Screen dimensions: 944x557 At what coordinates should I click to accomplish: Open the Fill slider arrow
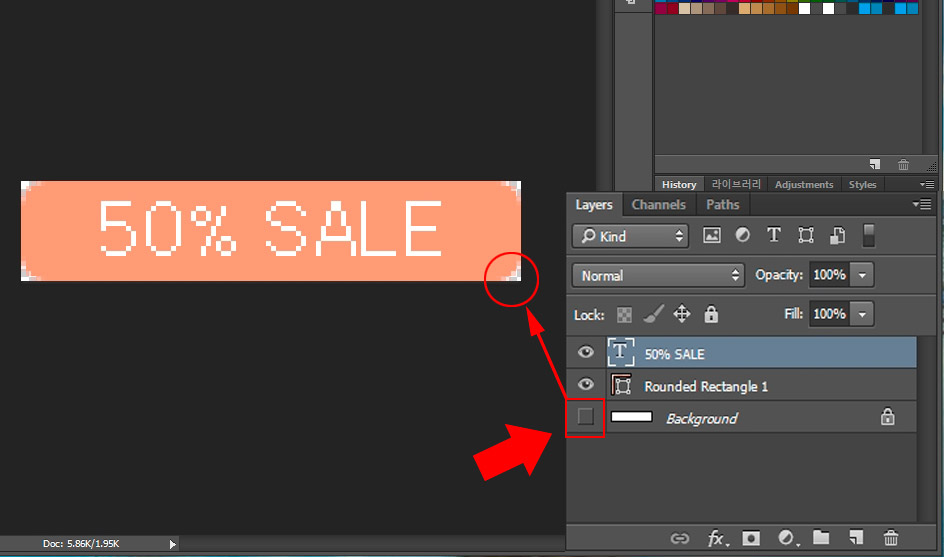coord(862,314)
